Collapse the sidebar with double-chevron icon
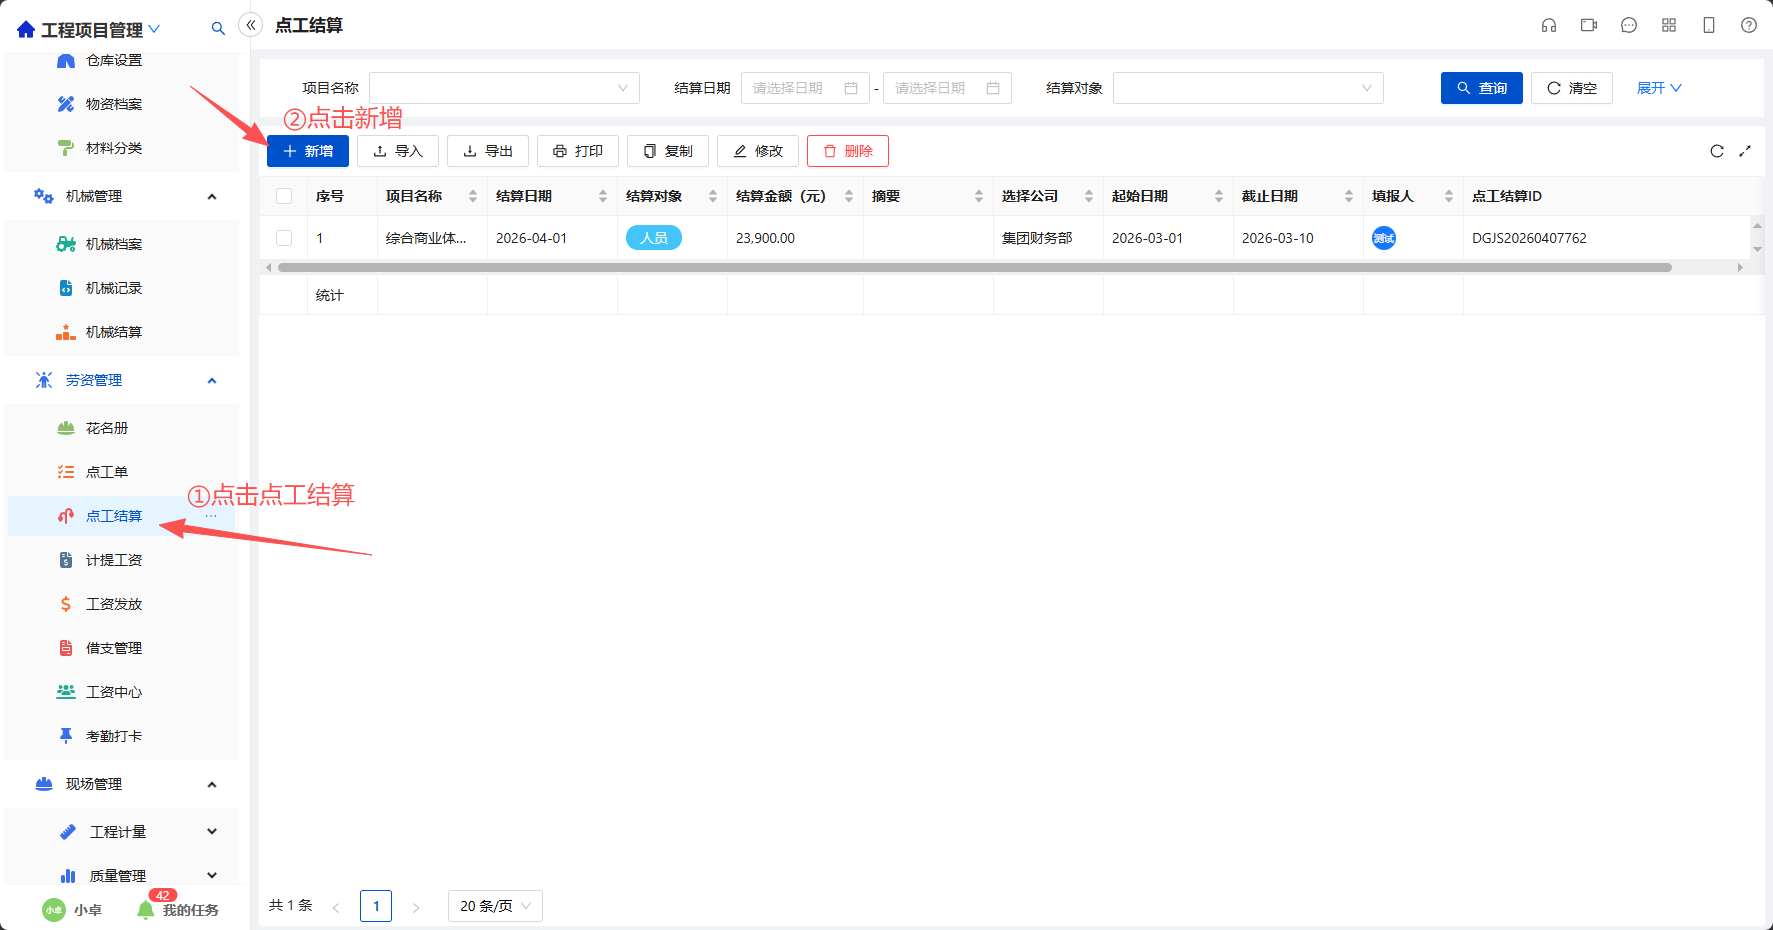Screen dimensions: 1773x930 tap(251, 25)
